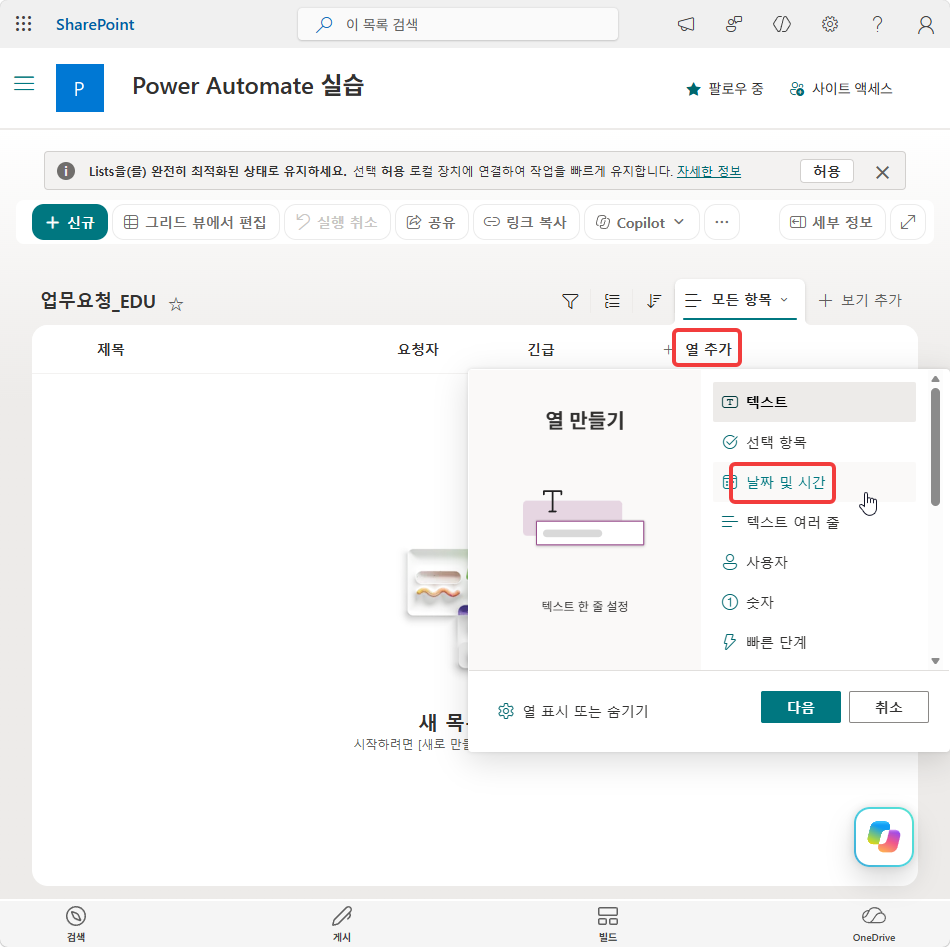
Task: Click the '다음' next button
Action: 800,707
